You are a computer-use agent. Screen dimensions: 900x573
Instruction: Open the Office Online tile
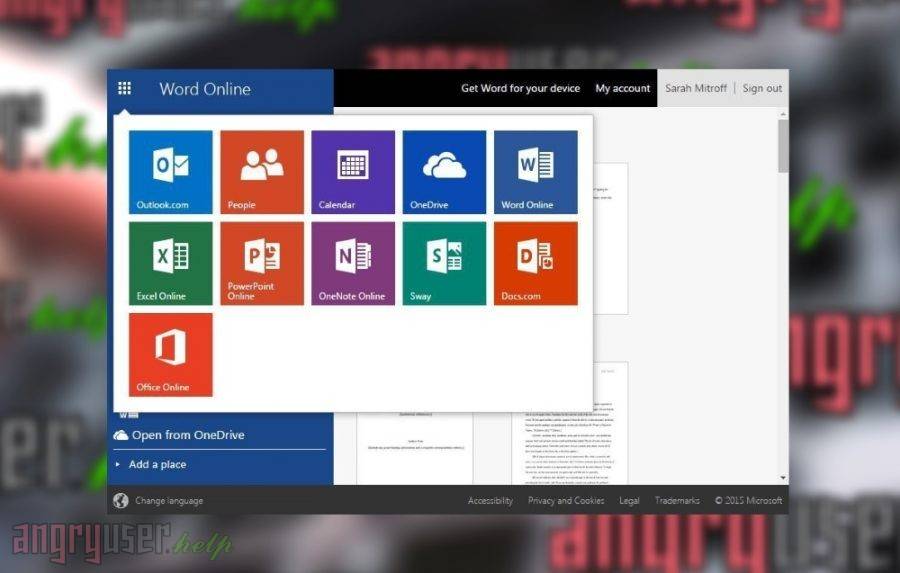(x=170, y=355)
